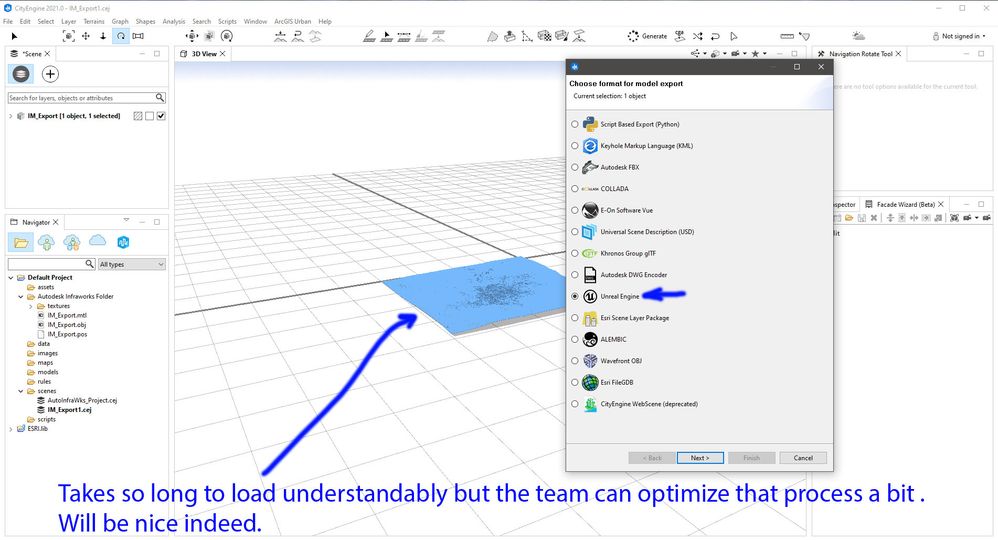Click the Scene Light and Panorama weather icon
The height and width of the screenshot is (540, 998).
click(859, 36)
